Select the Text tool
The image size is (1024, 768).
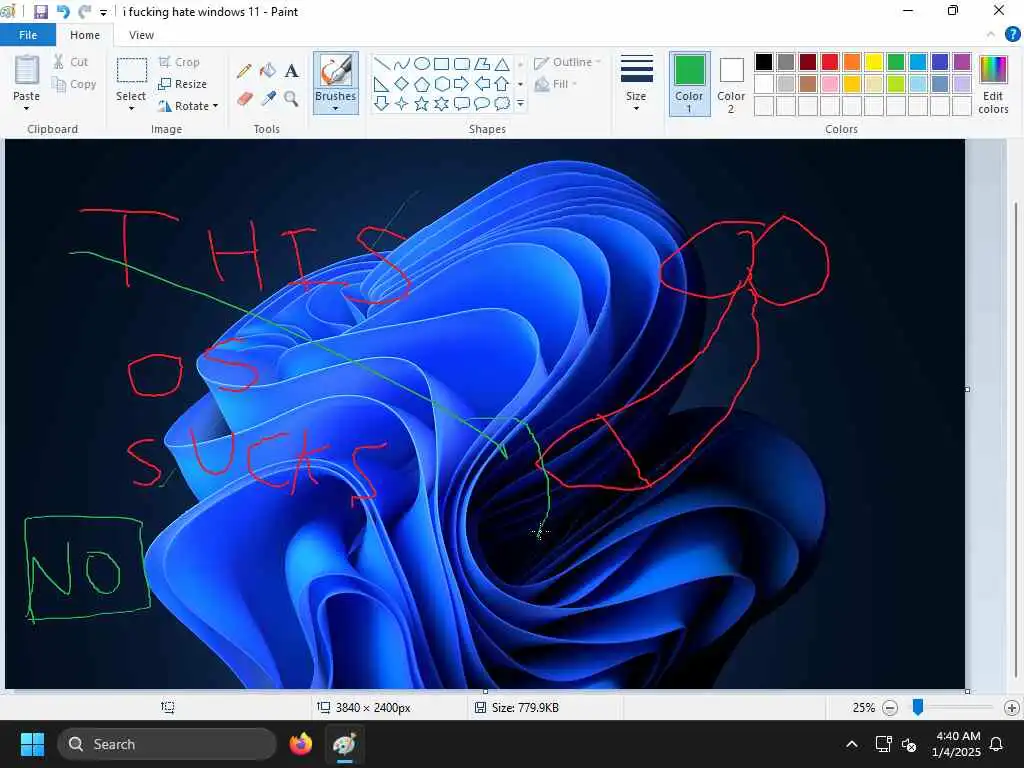291,71
